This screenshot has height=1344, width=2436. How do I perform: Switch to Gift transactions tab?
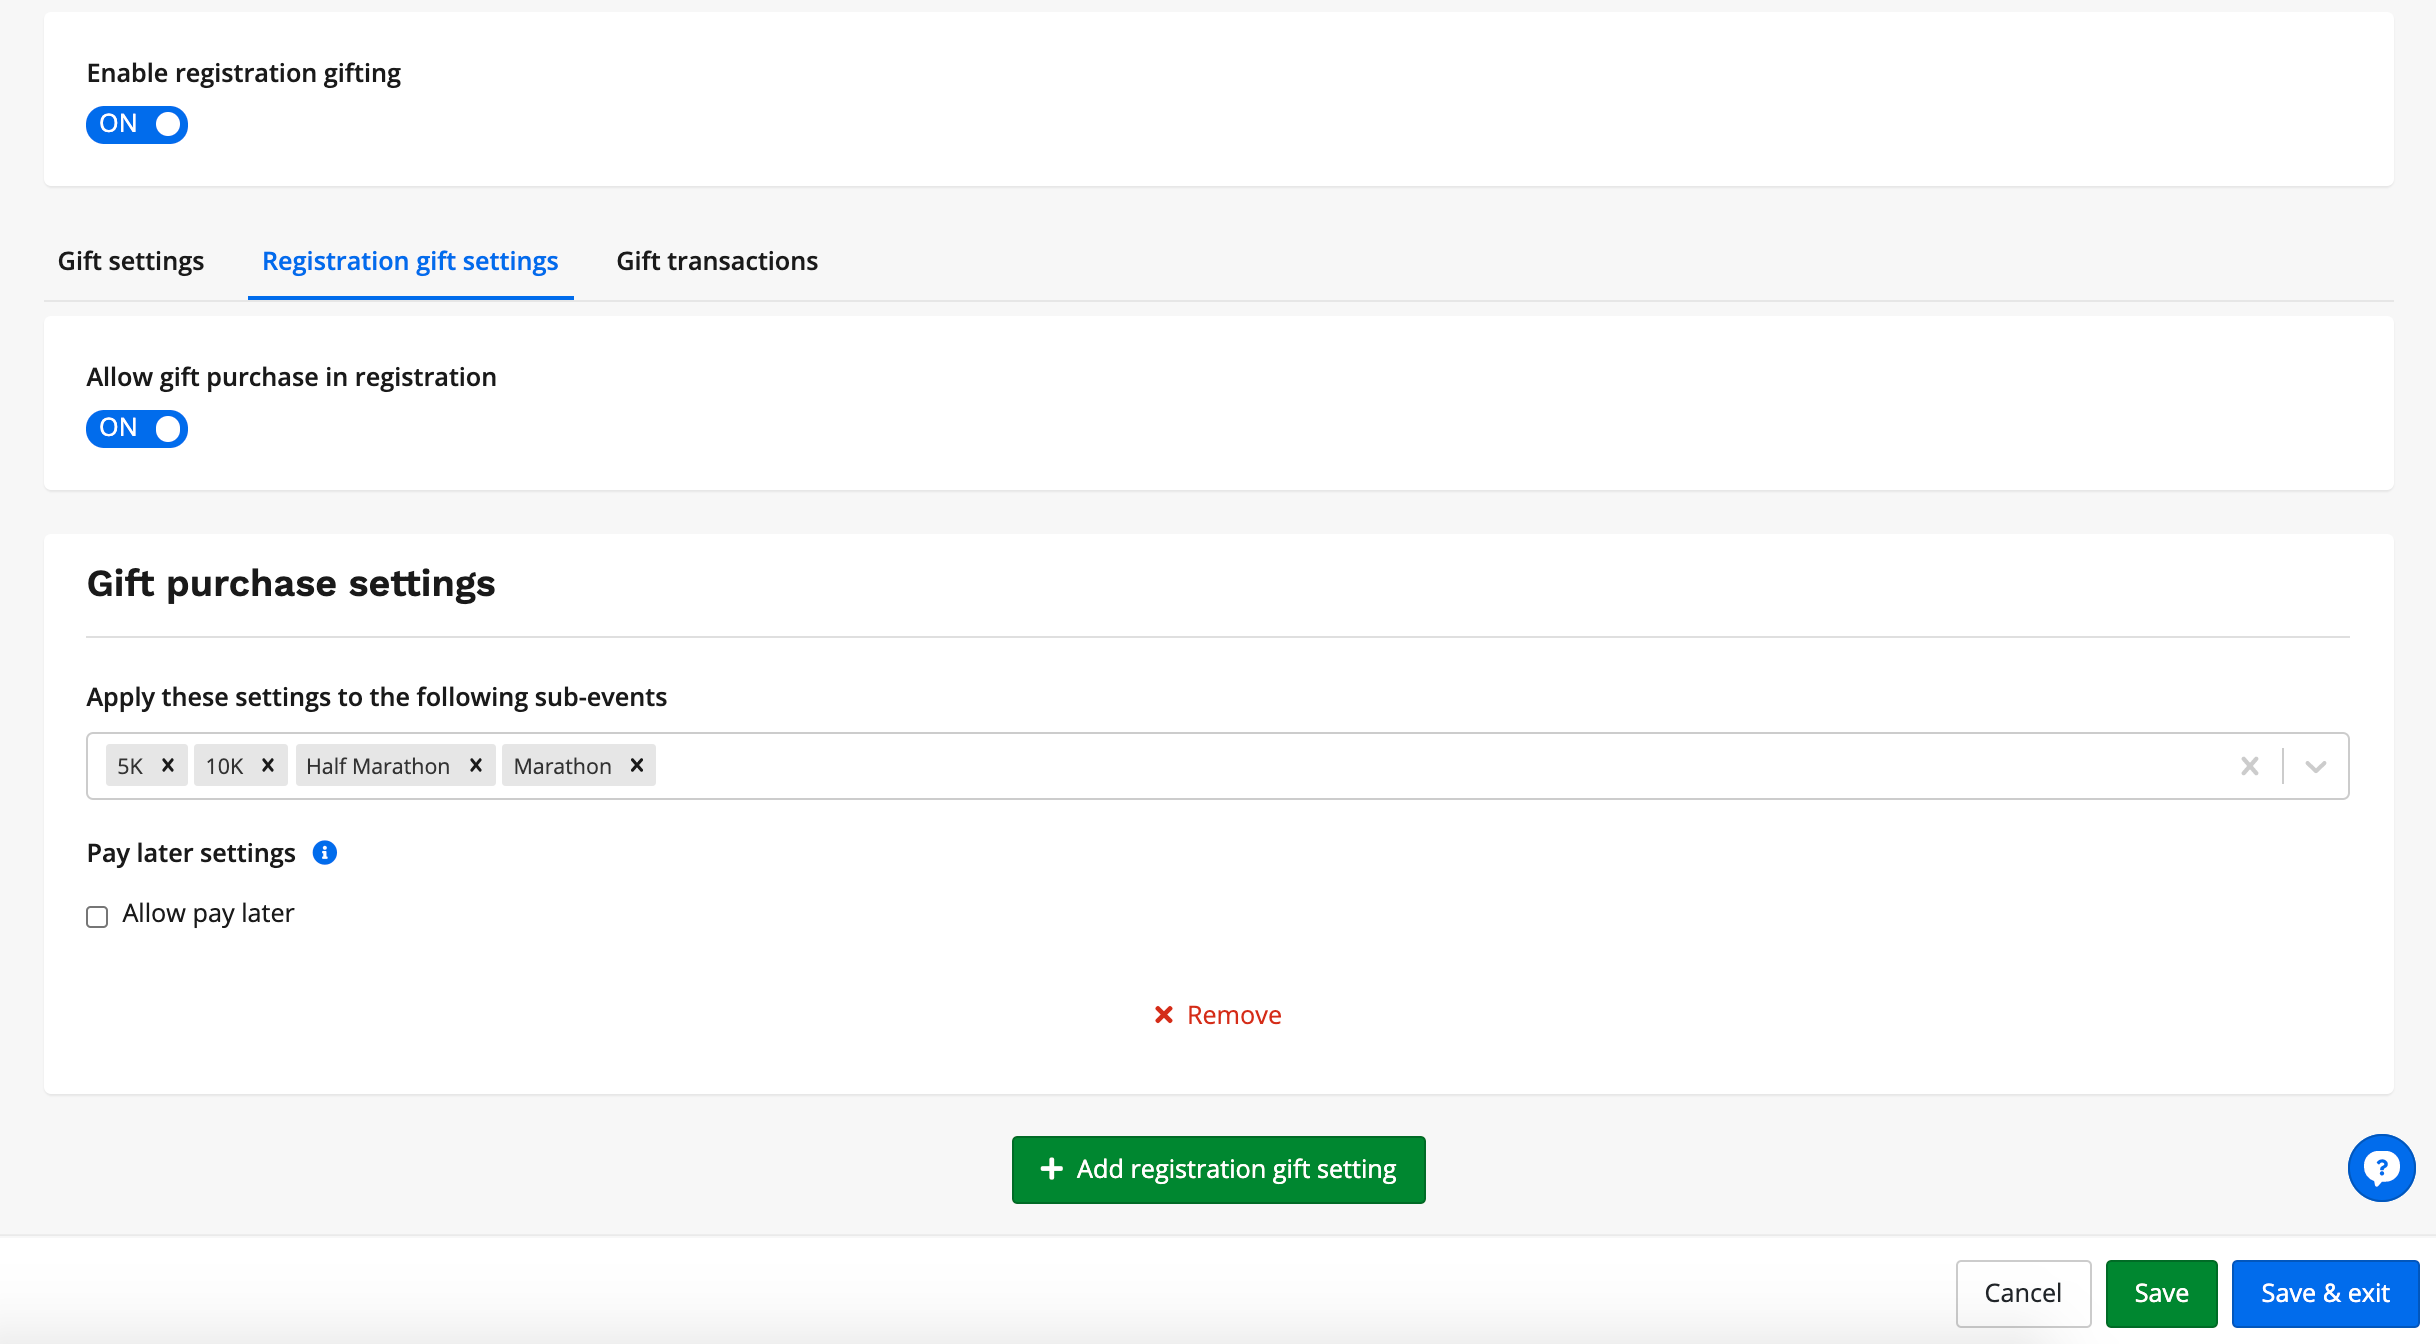click(x=717, y=261)
